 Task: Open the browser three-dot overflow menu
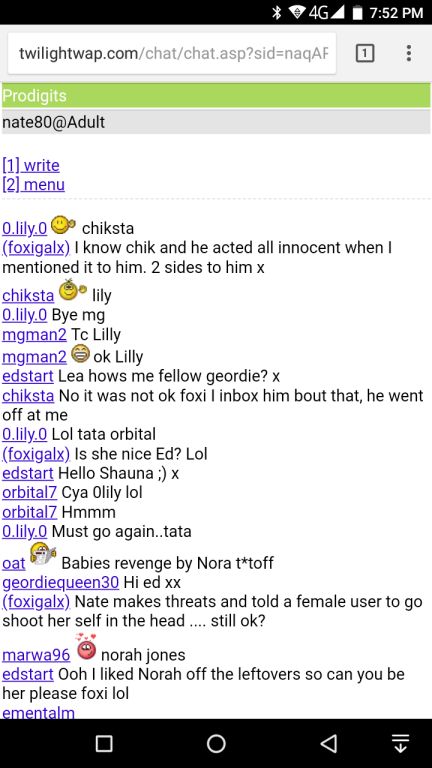[408, 53]
